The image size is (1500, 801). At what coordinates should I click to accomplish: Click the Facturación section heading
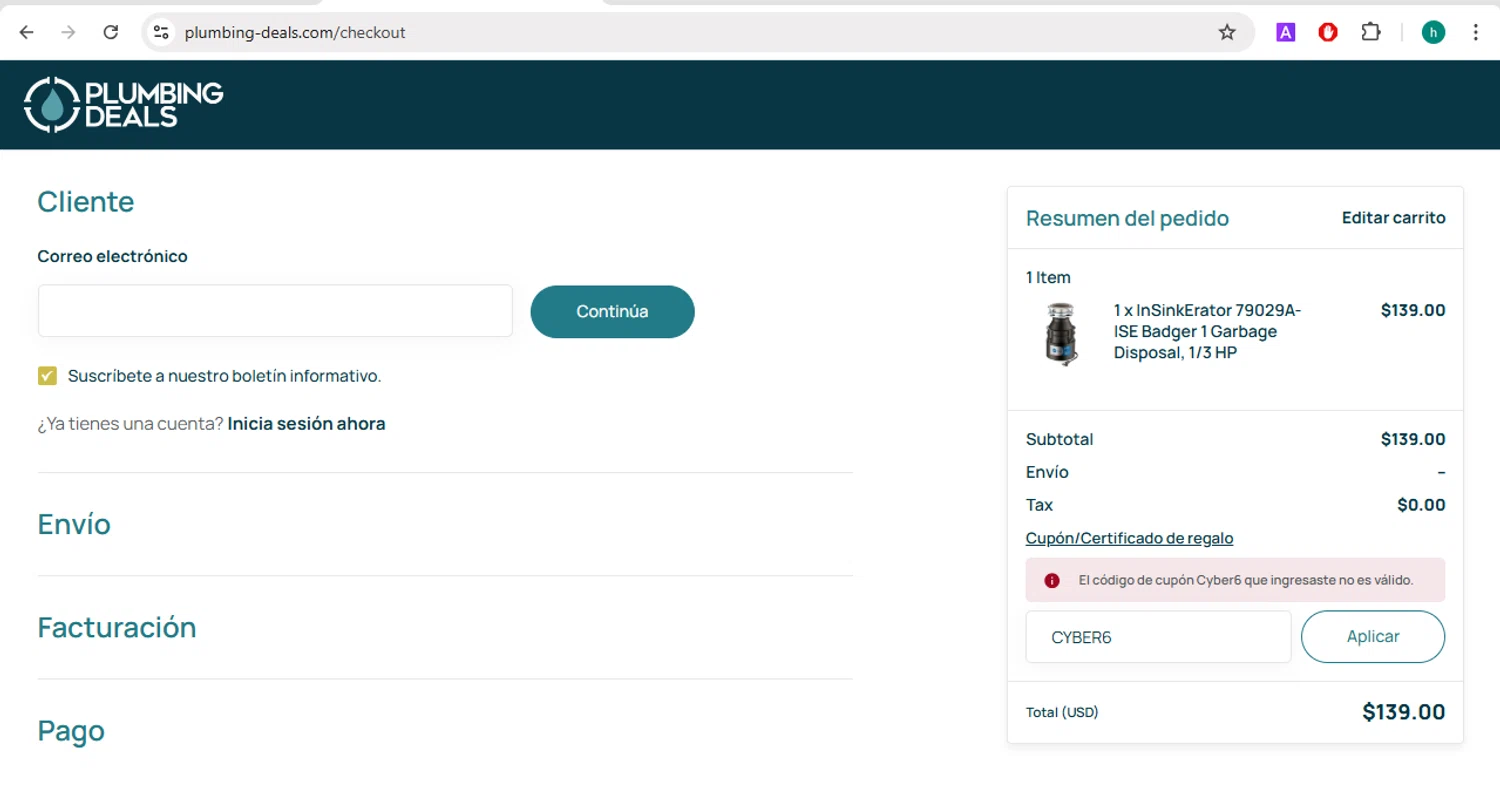coord(117,627)
